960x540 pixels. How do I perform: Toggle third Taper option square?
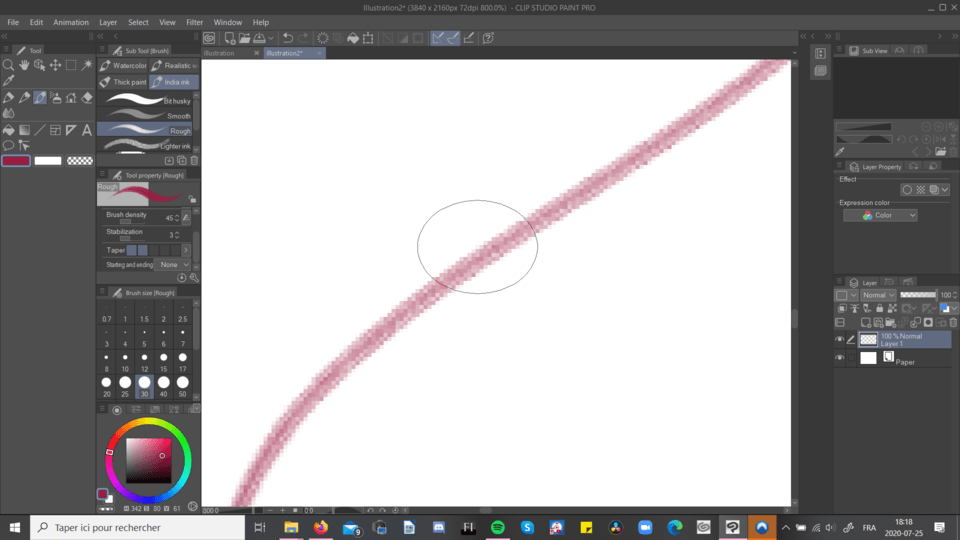[154, 250]
